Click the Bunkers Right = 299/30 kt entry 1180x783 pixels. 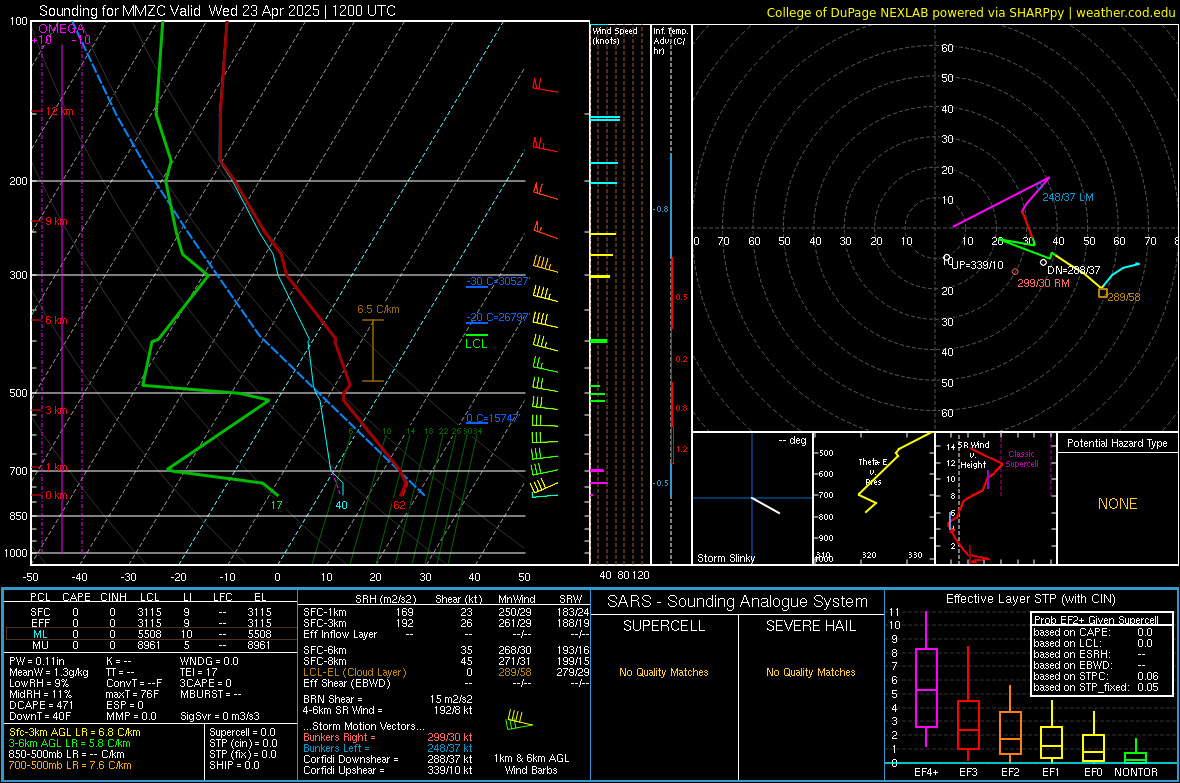[x=388, y=737]
